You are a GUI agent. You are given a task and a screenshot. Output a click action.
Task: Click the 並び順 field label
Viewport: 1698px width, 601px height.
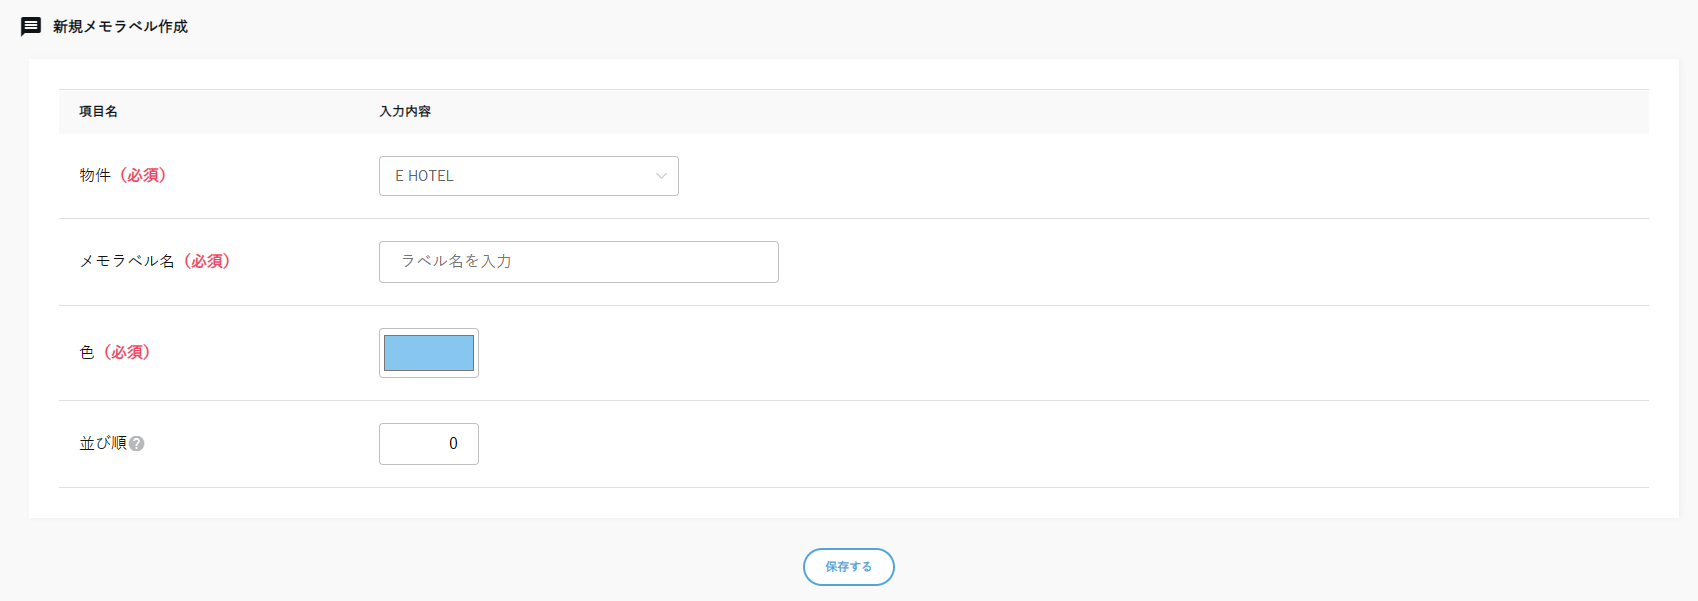tap(103, 443)
